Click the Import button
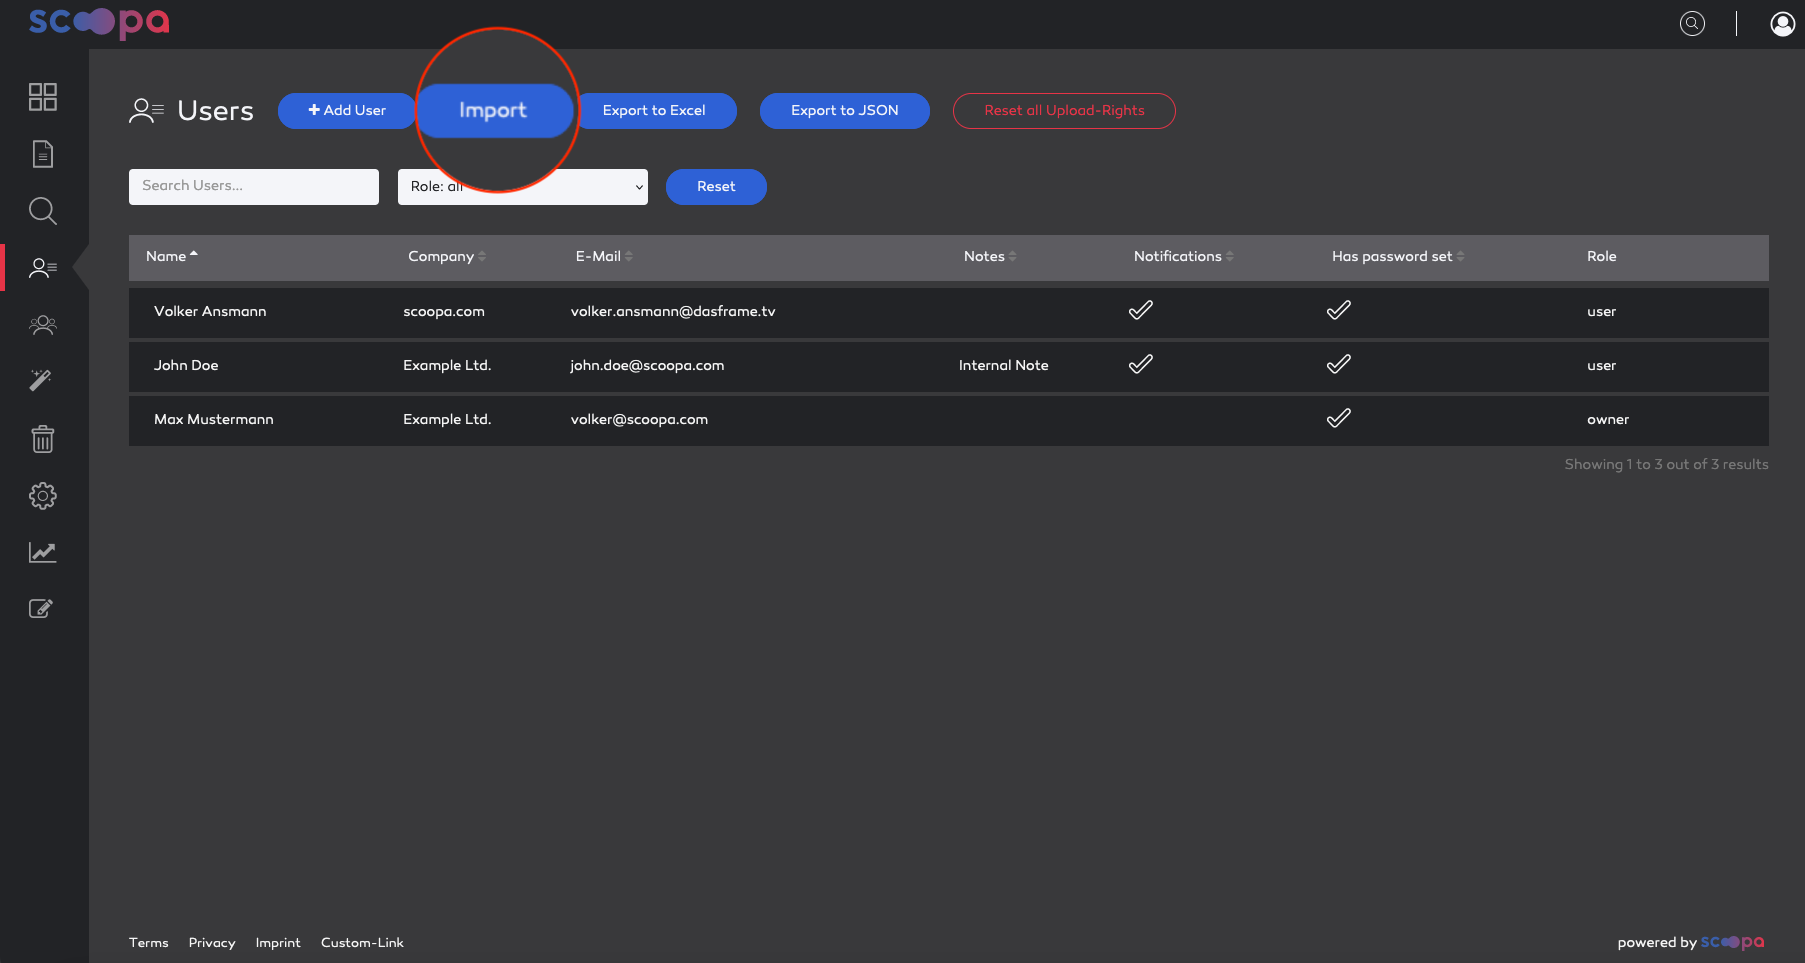Screen dimensions: 1805x963 pyautogui.click(x=493, y=110)
